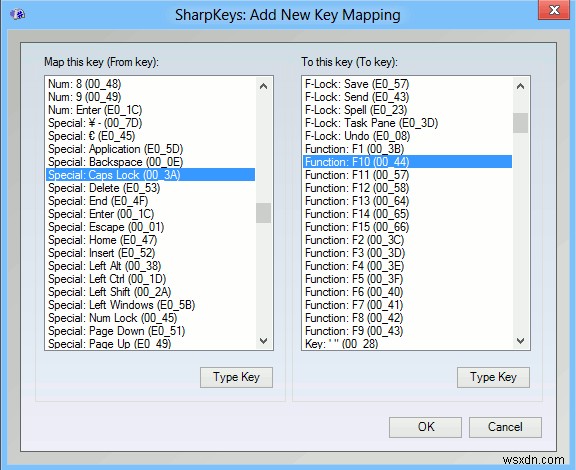Viewport: 576px width, 470px height.
Task: Select 'Function: F12 (00_58)' entry
Action: [407, 188]
